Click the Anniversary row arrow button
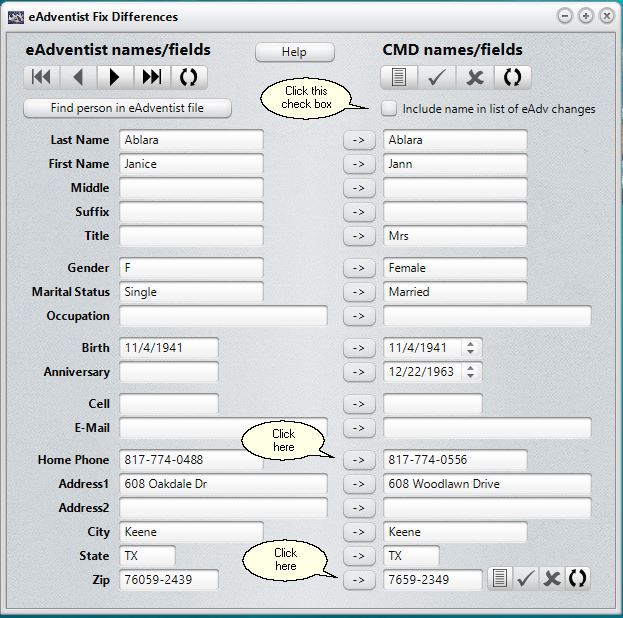Viewport: 623px width, 618px height. [359, 372]
